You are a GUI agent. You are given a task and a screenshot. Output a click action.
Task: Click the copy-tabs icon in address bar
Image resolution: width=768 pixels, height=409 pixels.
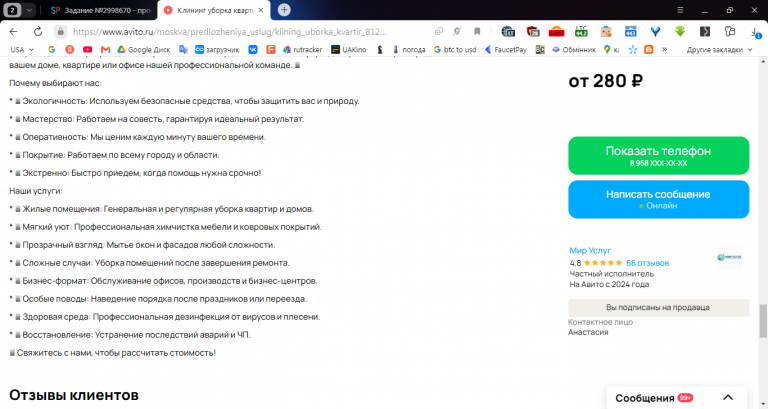point(439,31)
